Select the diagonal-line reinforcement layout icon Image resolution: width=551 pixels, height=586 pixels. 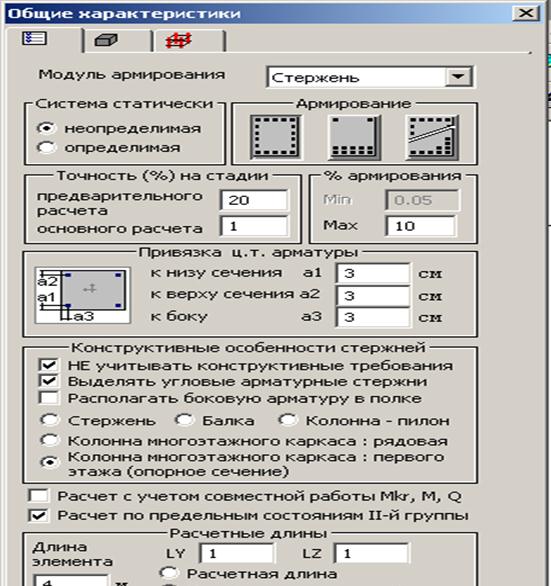pyautogui.click(x=433, y=137)
